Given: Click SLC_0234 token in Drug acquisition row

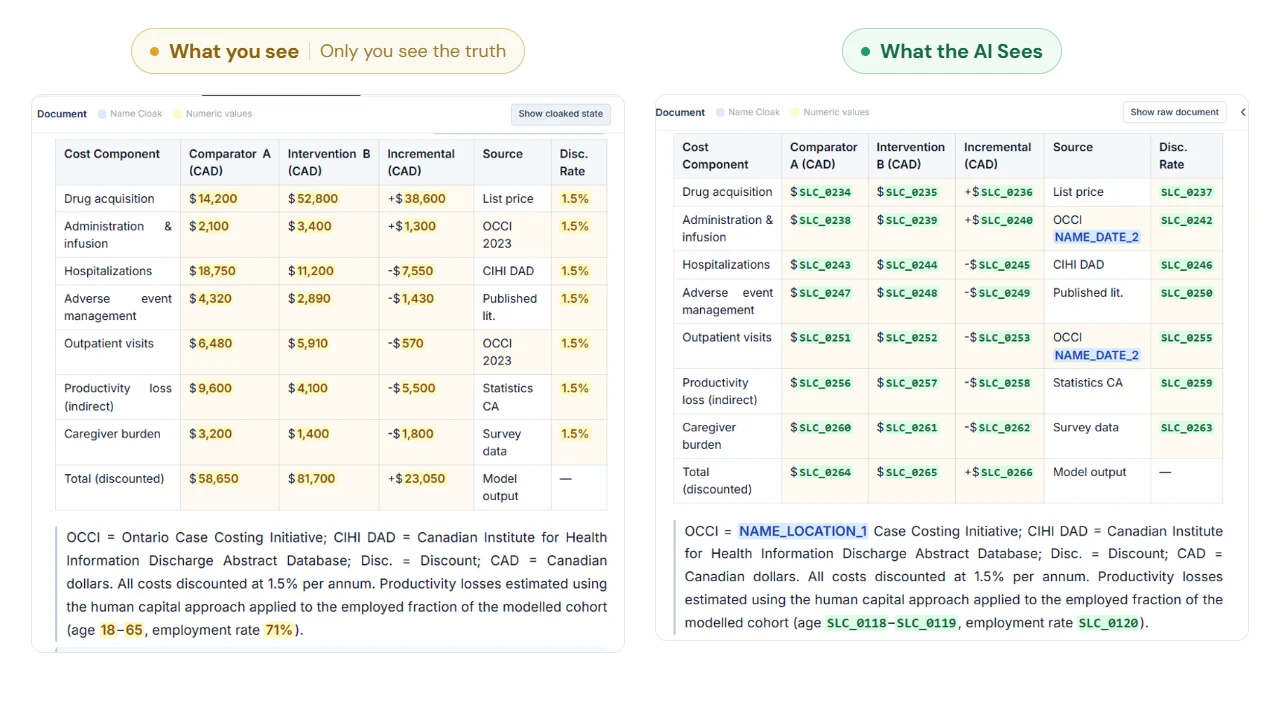Looking at the screenshot, I should (x=825, y=192).
